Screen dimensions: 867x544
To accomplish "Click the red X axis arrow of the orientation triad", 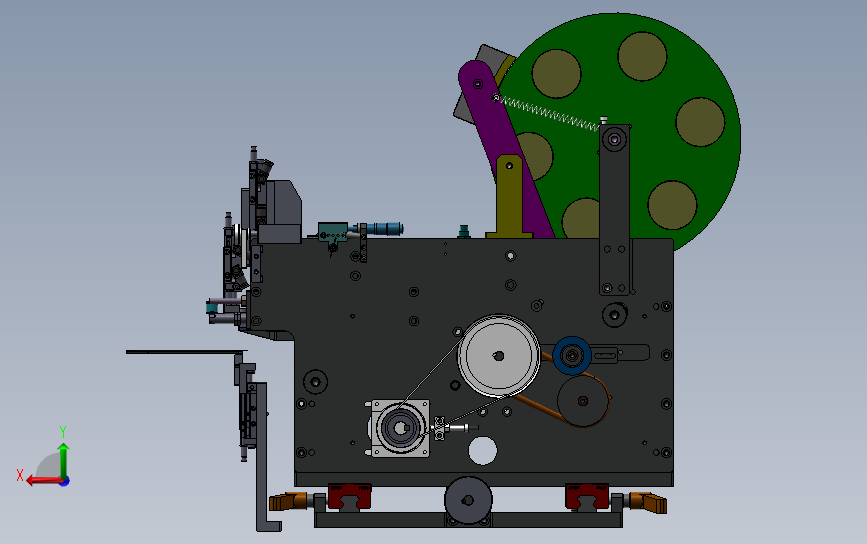I will (43, 480).
